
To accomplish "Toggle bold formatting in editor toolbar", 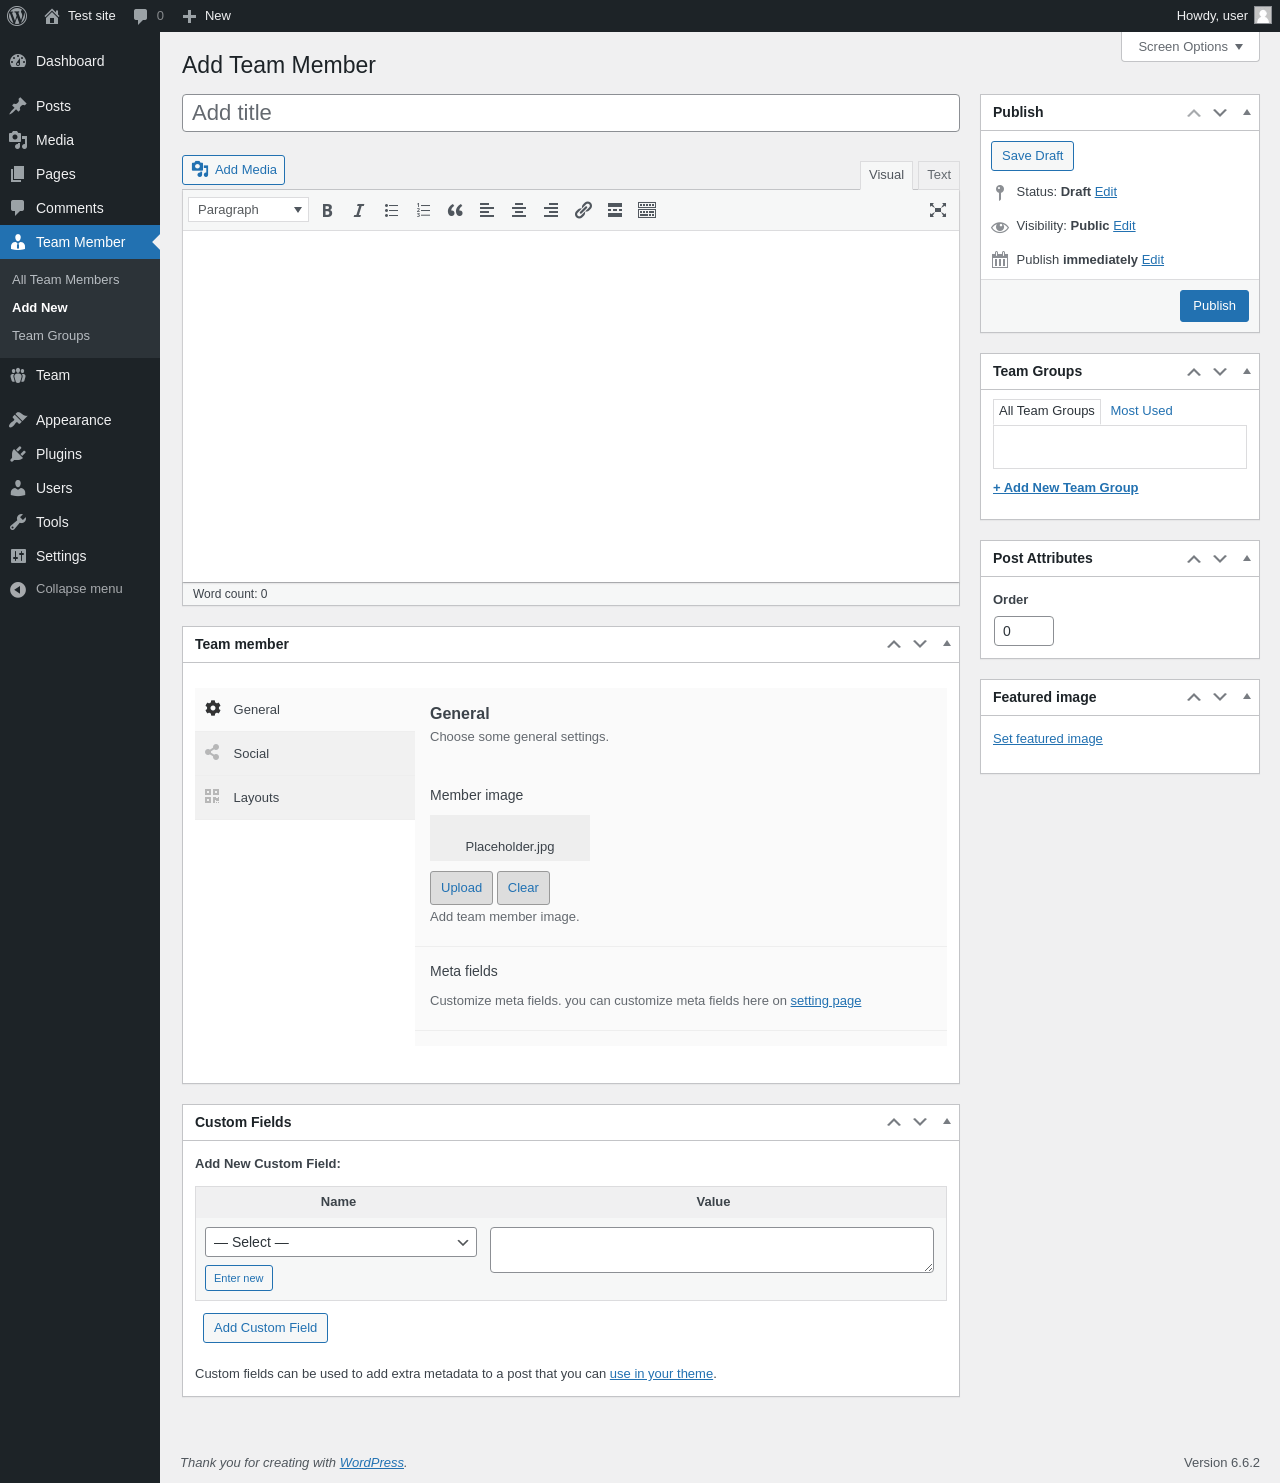I will point(327,210).
